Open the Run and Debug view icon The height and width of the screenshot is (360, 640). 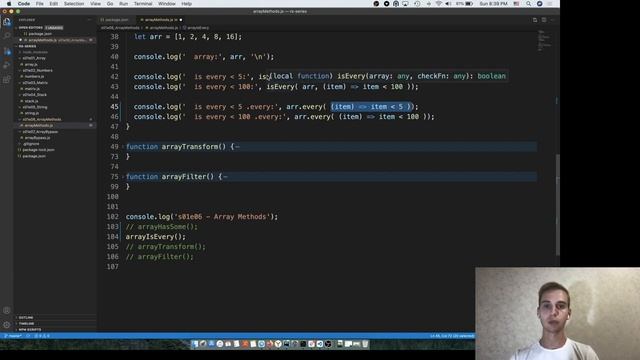click(7, 65)
